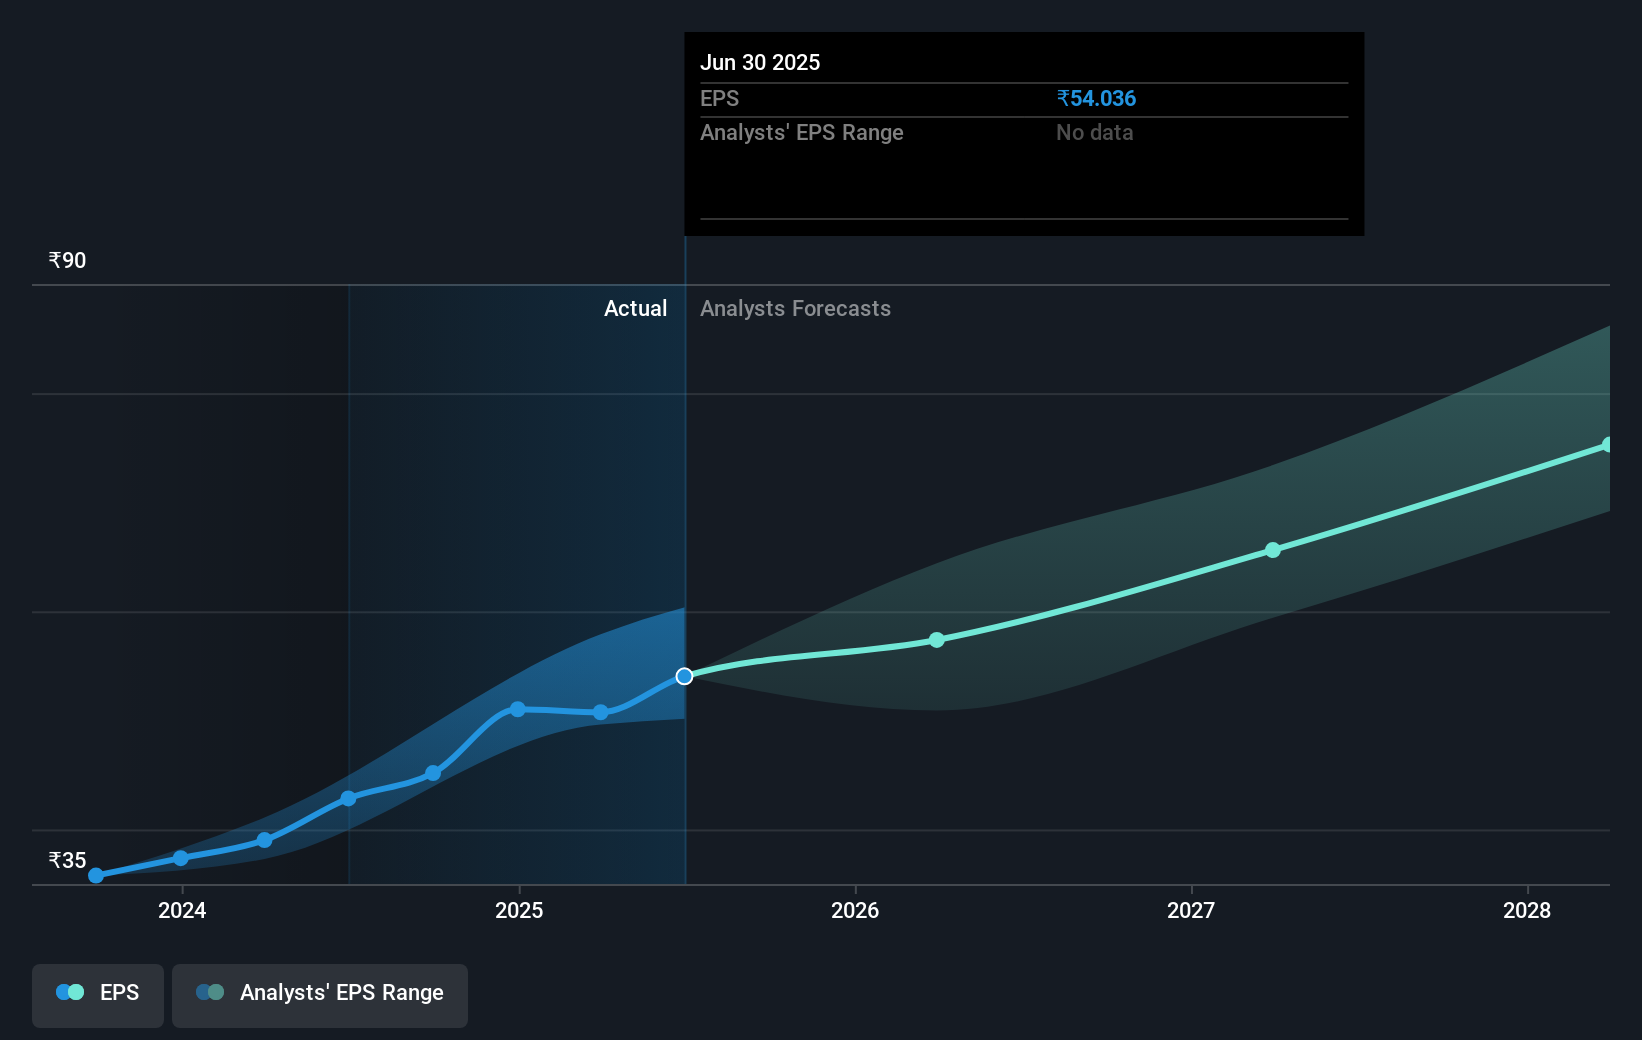Select the EPS data point at early 2024
Image resolution: width=1642 pixels, height=1040 pixels.
(x=181, y=858)
